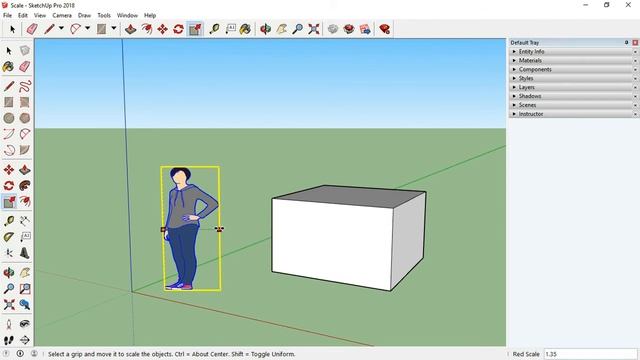This screenshot has height=360, width=640.
Task: Click the Make Component icon
Action: point(25,51)
